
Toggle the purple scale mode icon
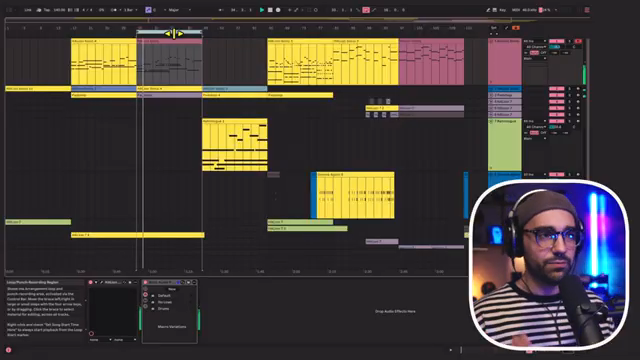148,10
